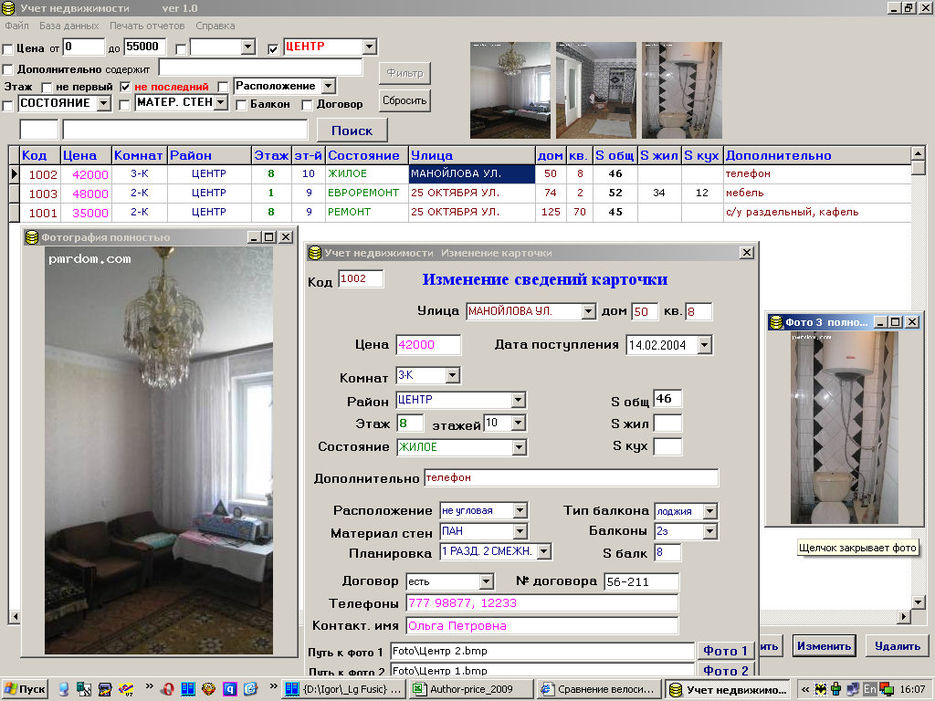Click the Фото 1 button in the card
Image resolution: width=935 pixels, height=701 pixels.
[725, 651]
